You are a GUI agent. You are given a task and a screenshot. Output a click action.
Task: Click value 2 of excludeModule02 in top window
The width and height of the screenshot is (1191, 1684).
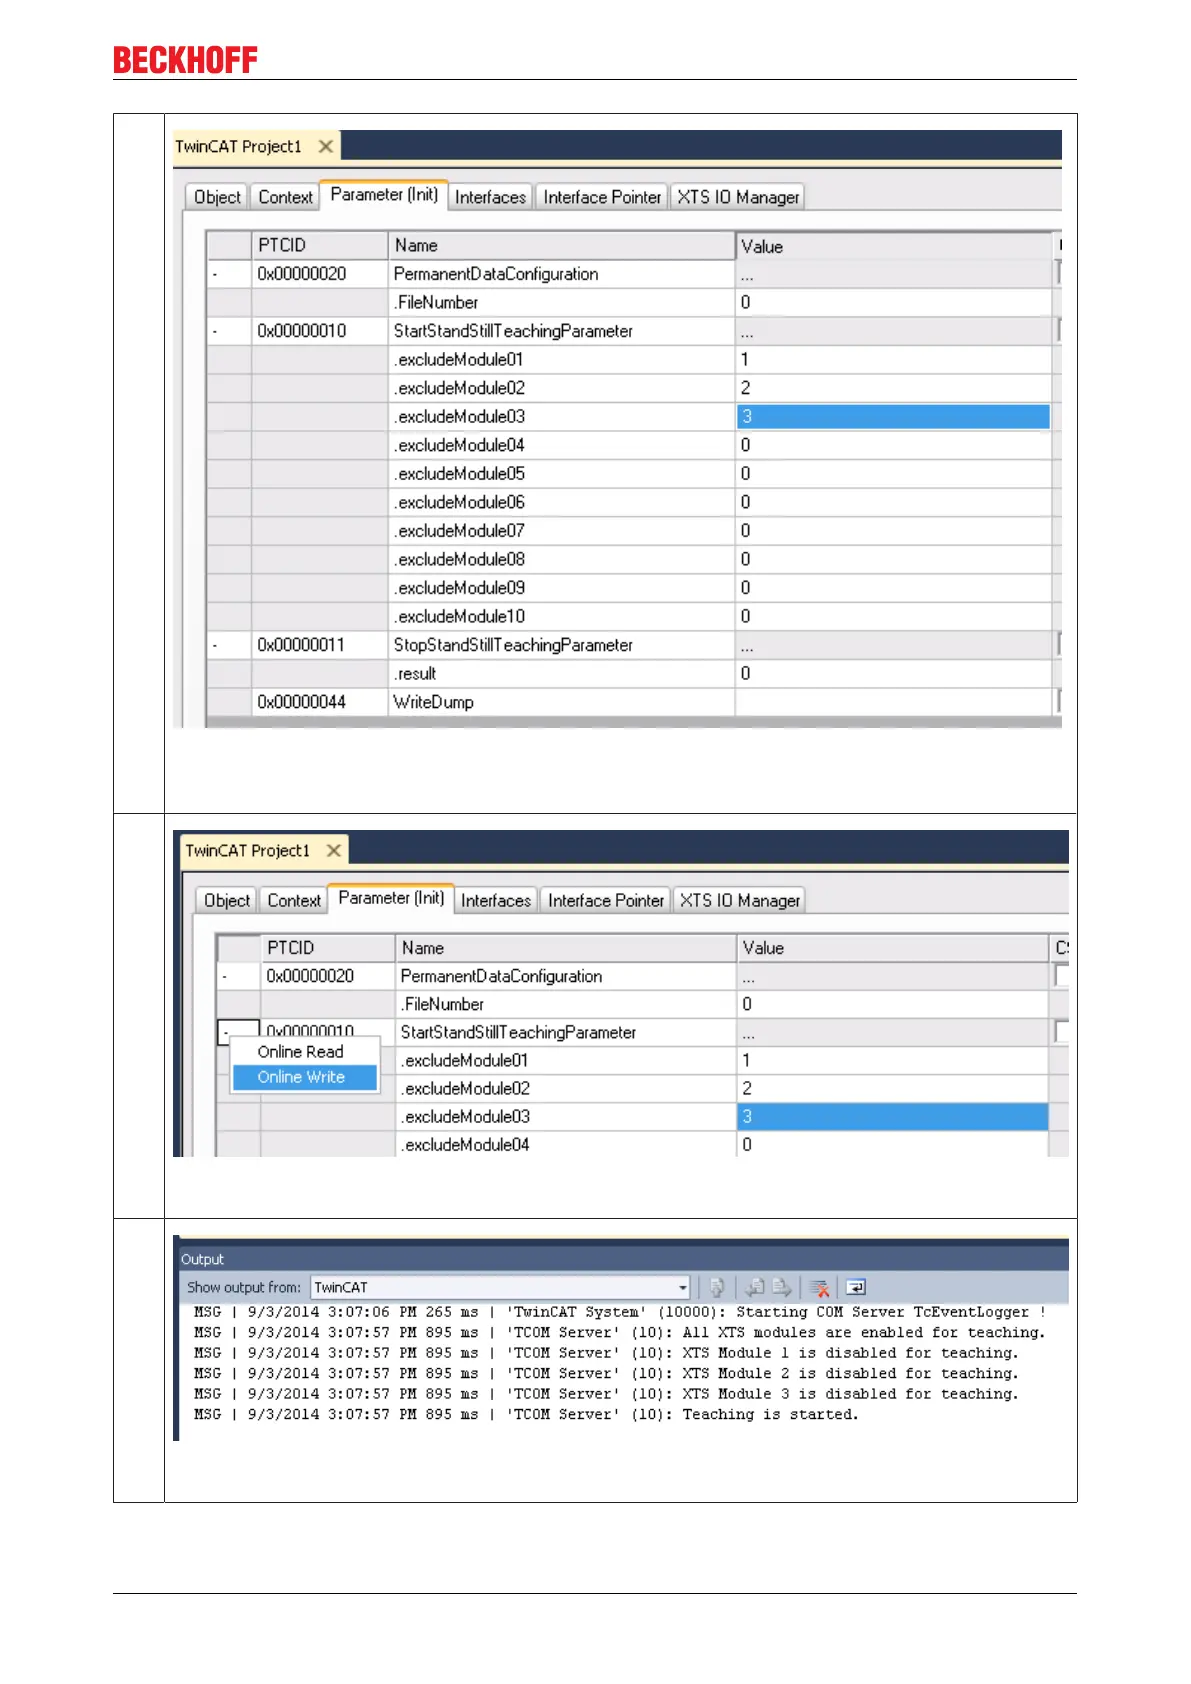893,388
